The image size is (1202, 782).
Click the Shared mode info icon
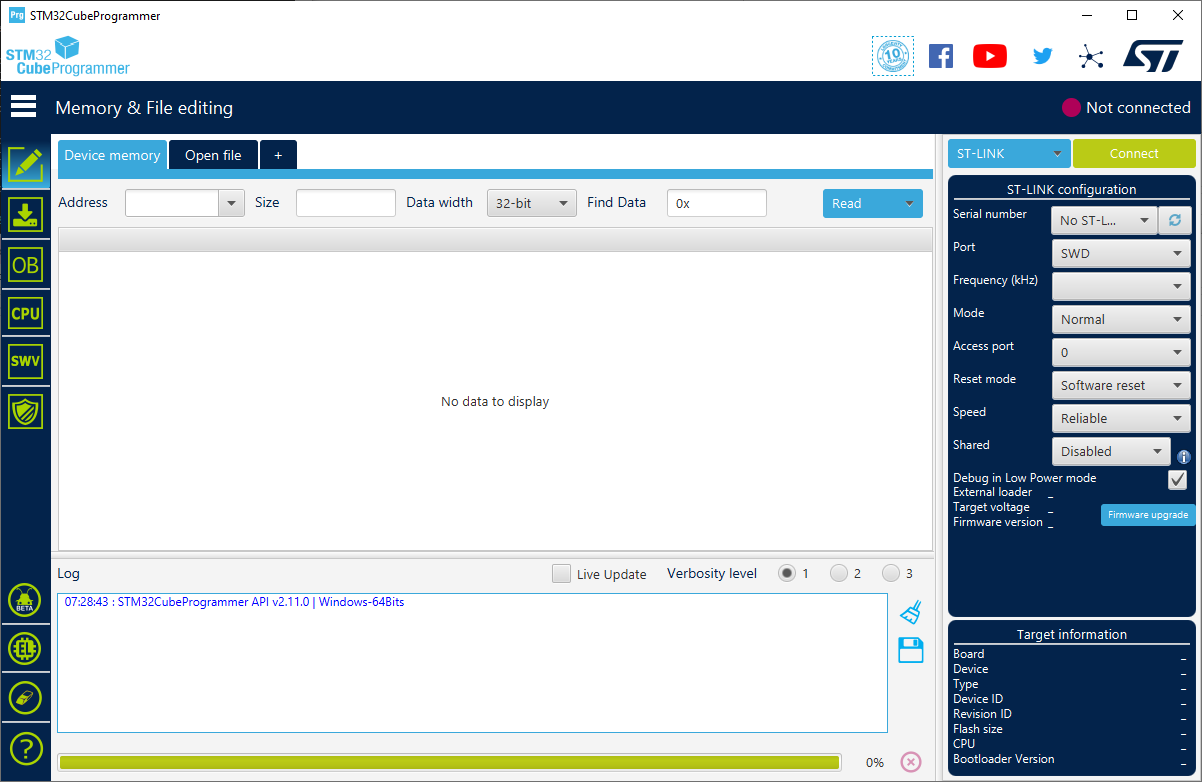click(x=1184, y=457)
